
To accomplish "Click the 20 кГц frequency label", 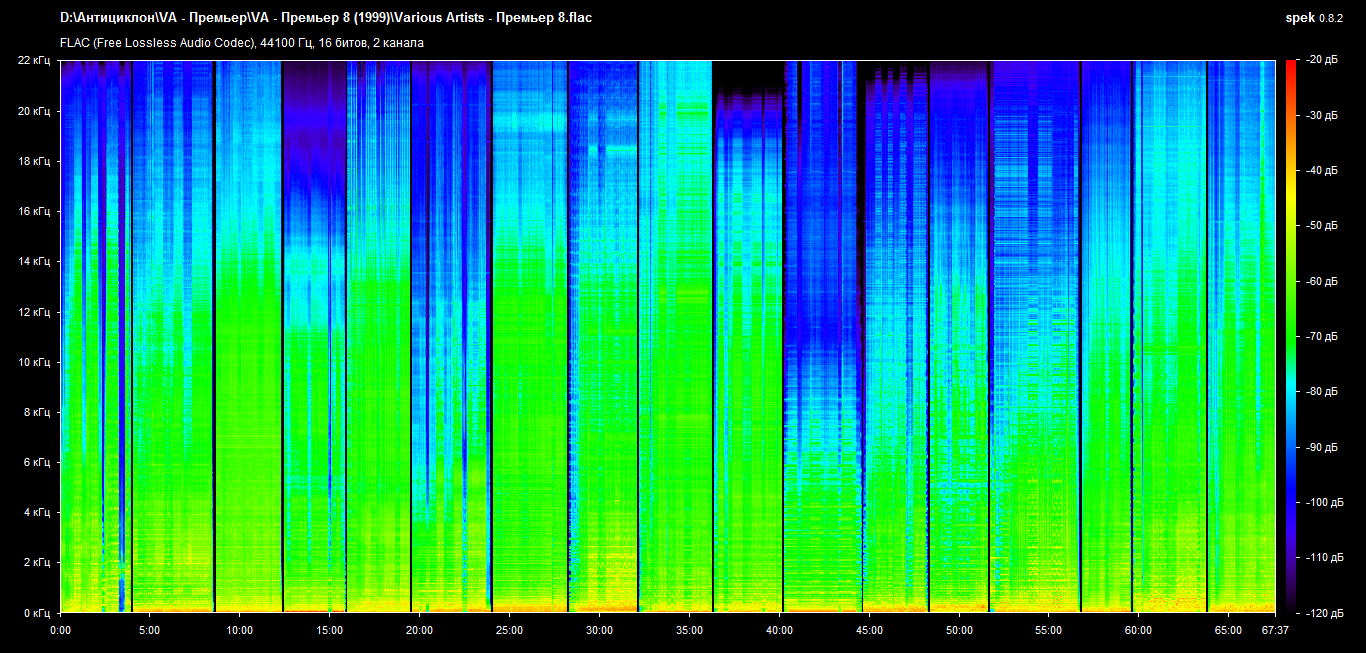I will [x=34, y=111].
